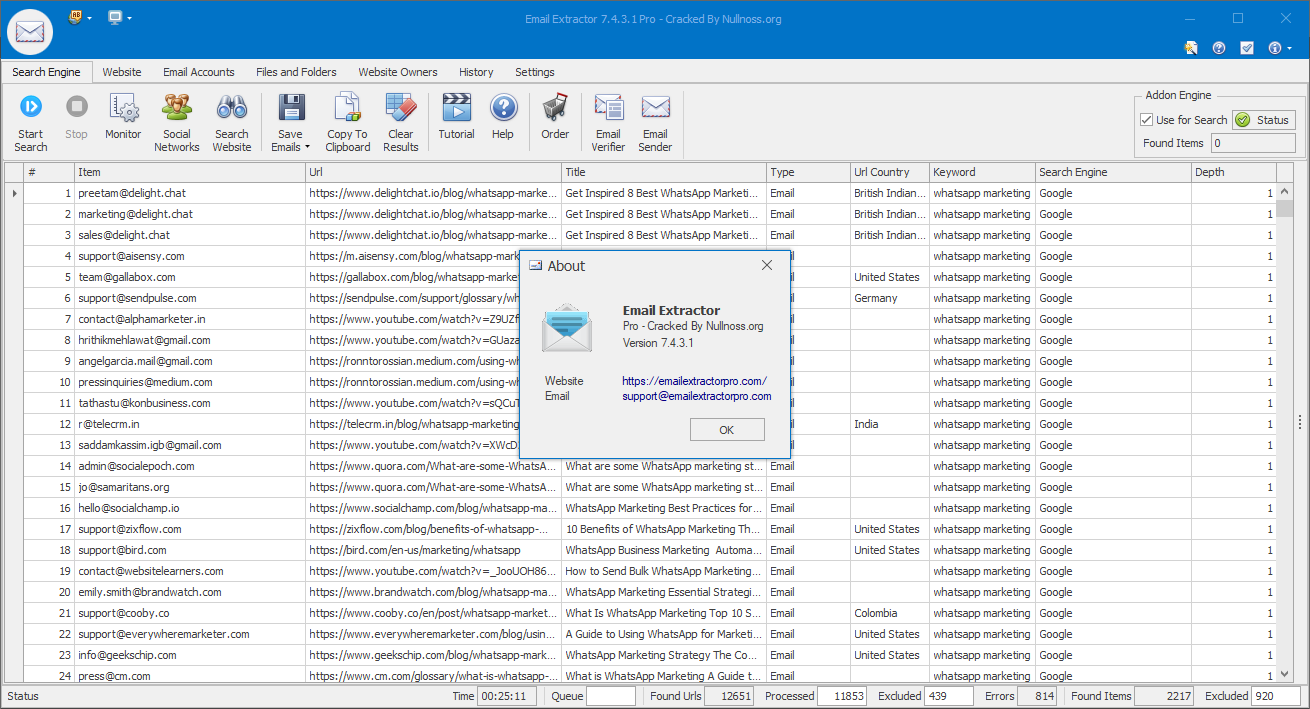1310x709 pixels.
Task: Click the Errors value 814
Action: pyautogui.click(x=1038, y=696)
